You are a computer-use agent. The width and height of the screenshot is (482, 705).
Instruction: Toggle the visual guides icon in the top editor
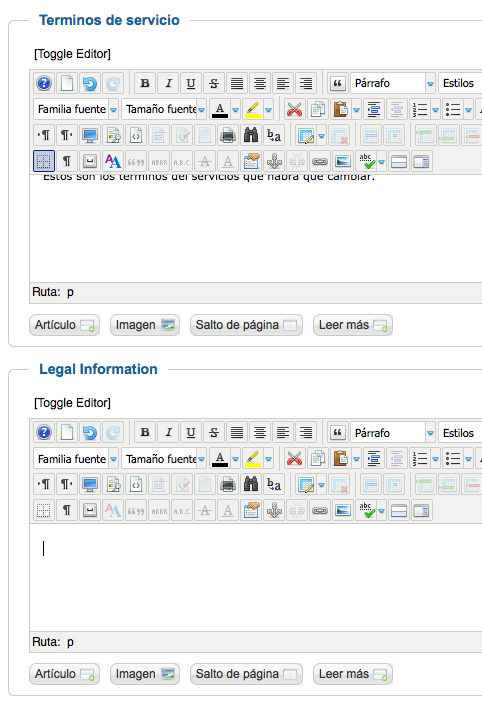coord(44,161)
